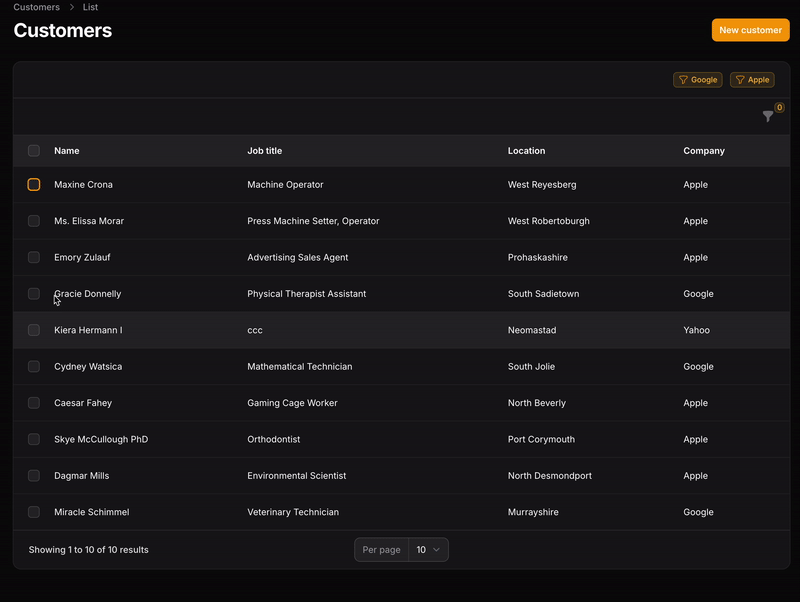Go to Customers breadcrumb link
Screen dimensions: 800x602
click(x=36, y=7)
